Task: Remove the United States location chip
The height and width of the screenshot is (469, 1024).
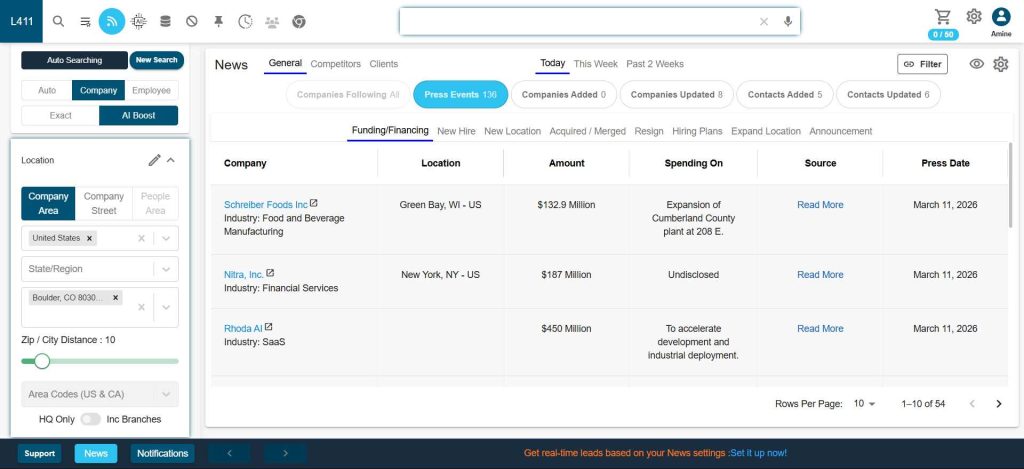Action: coord(89,238)
